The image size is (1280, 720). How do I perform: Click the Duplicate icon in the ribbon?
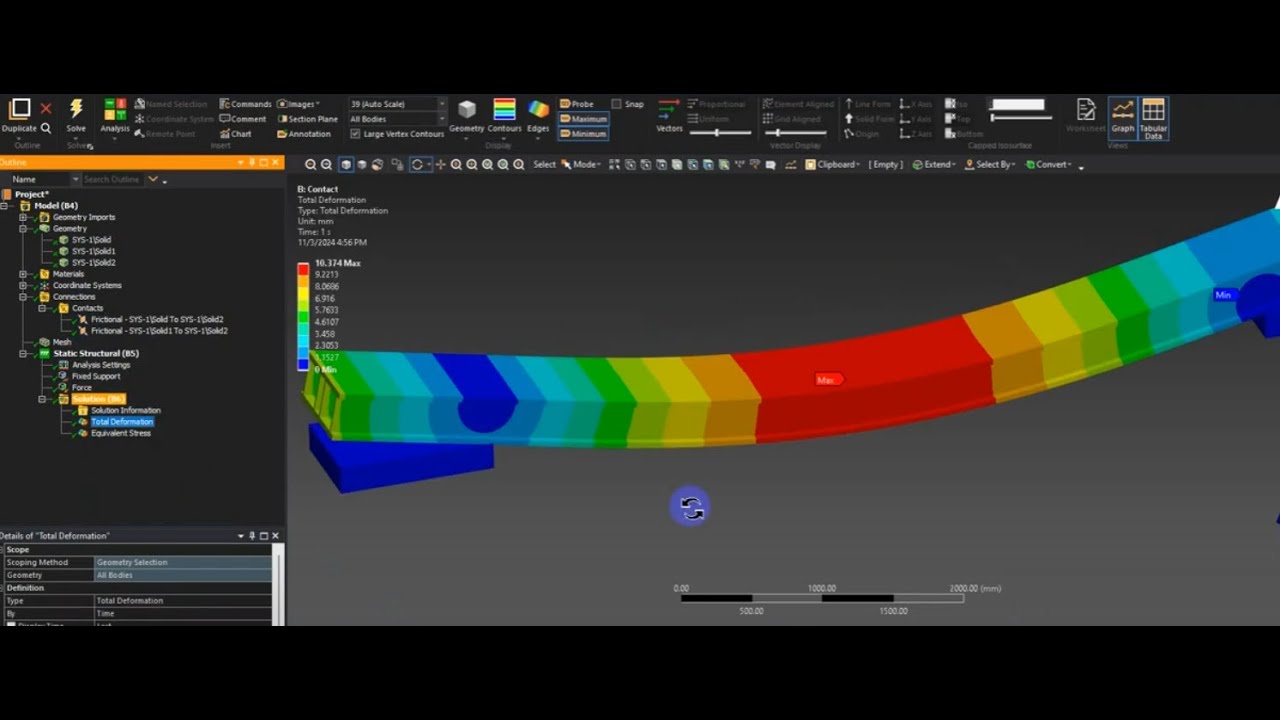(x=18, y=109)
